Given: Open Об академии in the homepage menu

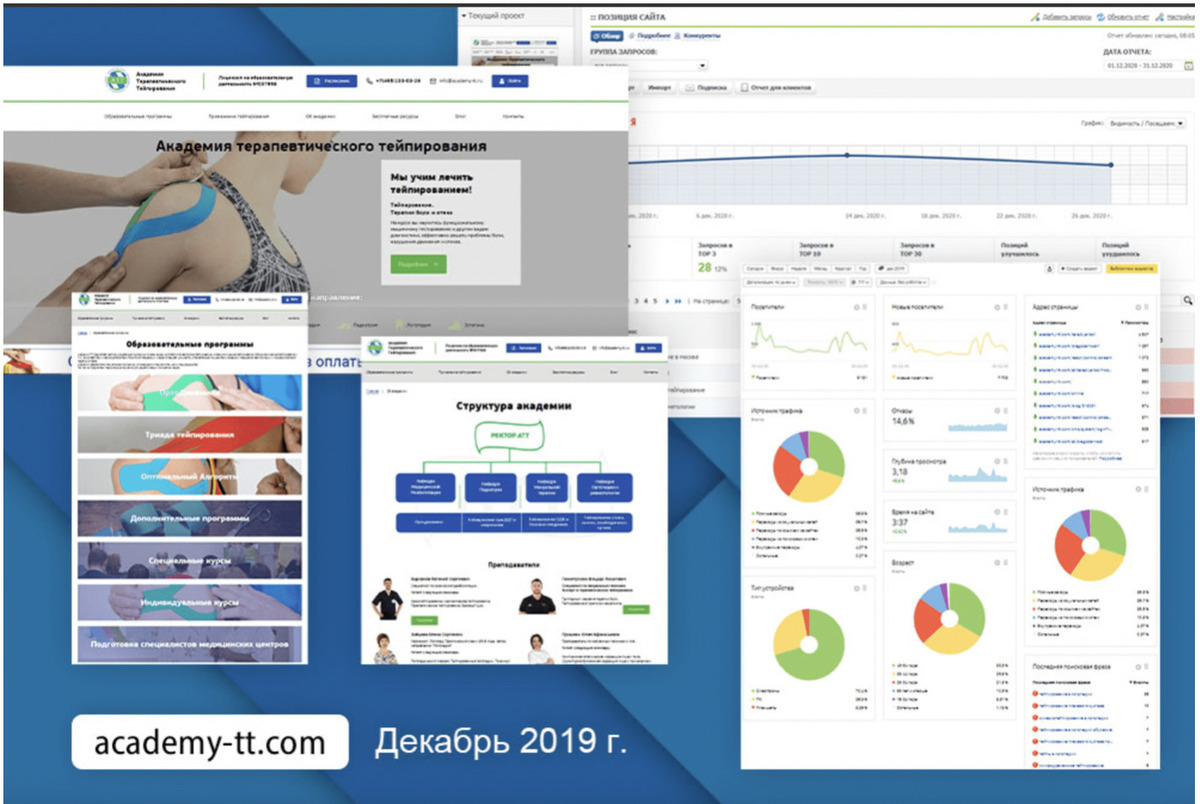Looking at the screenshot, I should [319, 117].
